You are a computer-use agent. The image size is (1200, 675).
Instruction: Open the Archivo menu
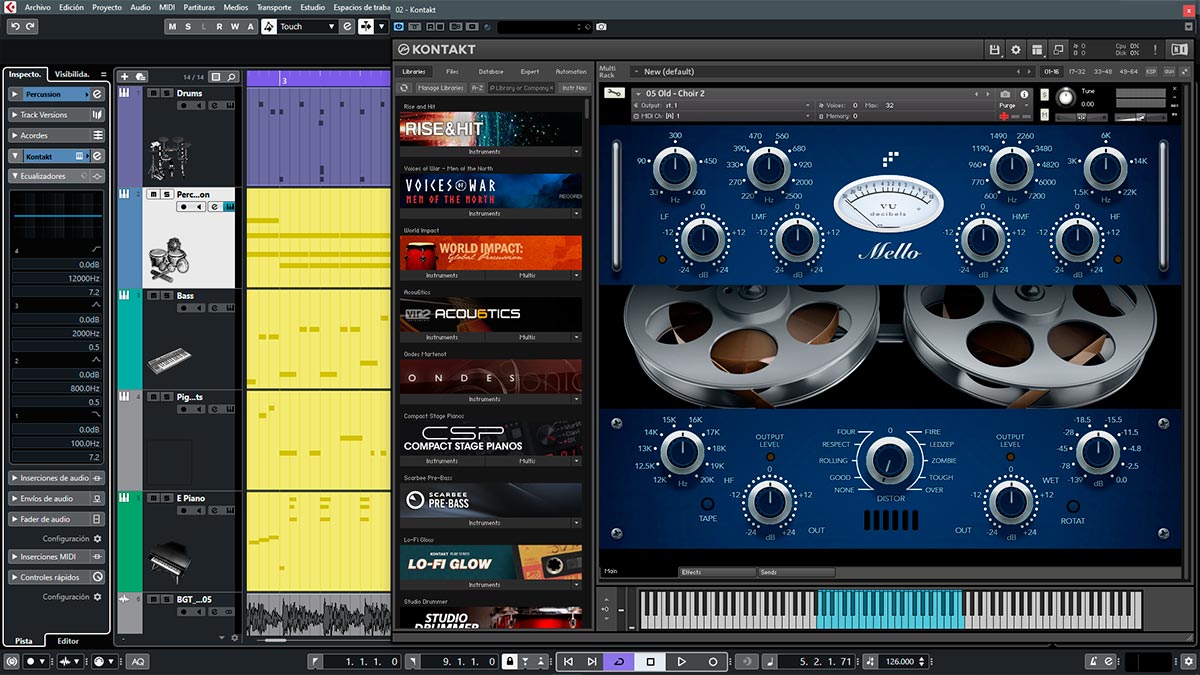(37, 7)
